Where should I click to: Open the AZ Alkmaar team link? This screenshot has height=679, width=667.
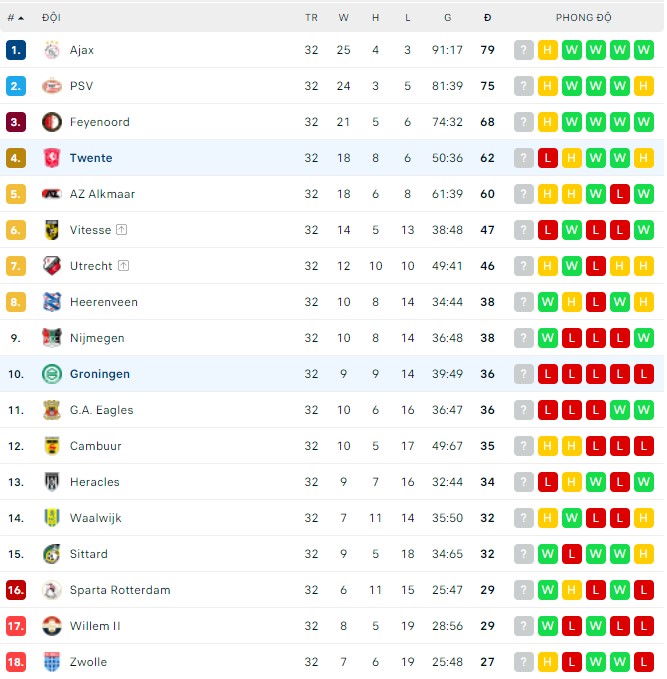point(102,194)
